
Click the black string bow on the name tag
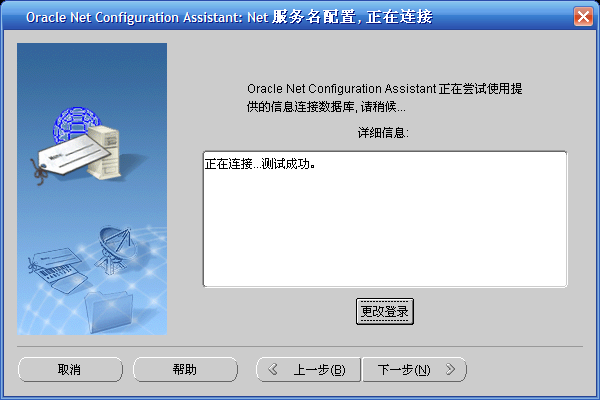click(x=40, y=169)
